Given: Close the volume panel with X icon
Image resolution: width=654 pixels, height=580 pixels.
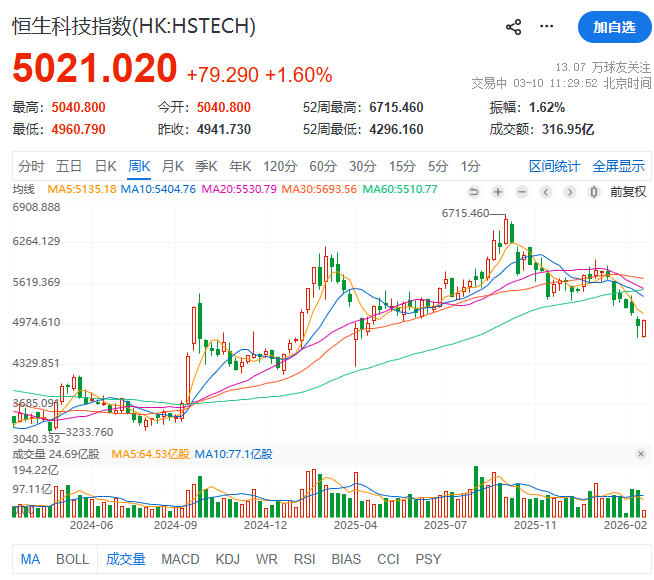Looking at the screenshot, I should click(x=641, y=454).
